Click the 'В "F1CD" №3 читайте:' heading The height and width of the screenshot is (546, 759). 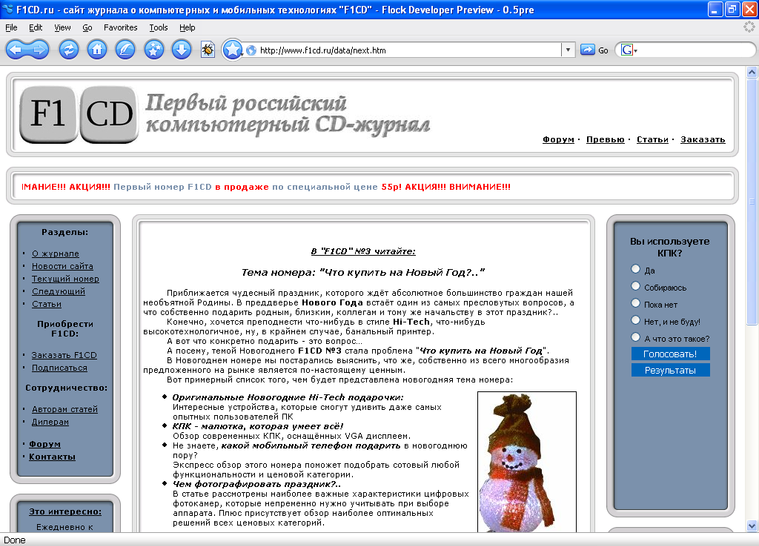[x=363, y=251]
